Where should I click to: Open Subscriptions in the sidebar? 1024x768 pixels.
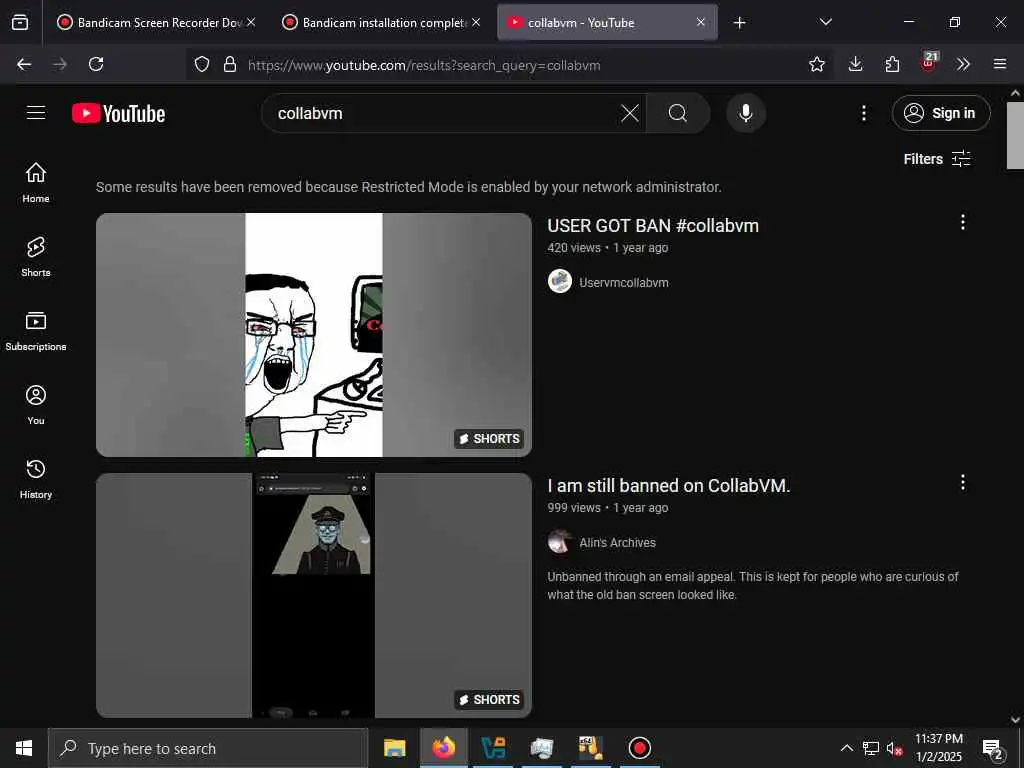(36, 331)
